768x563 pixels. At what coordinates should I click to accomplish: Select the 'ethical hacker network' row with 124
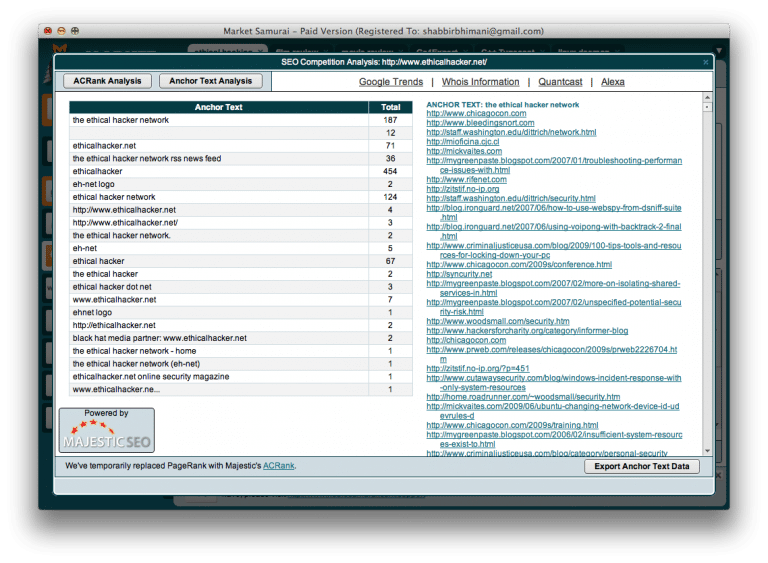point(240,197)
